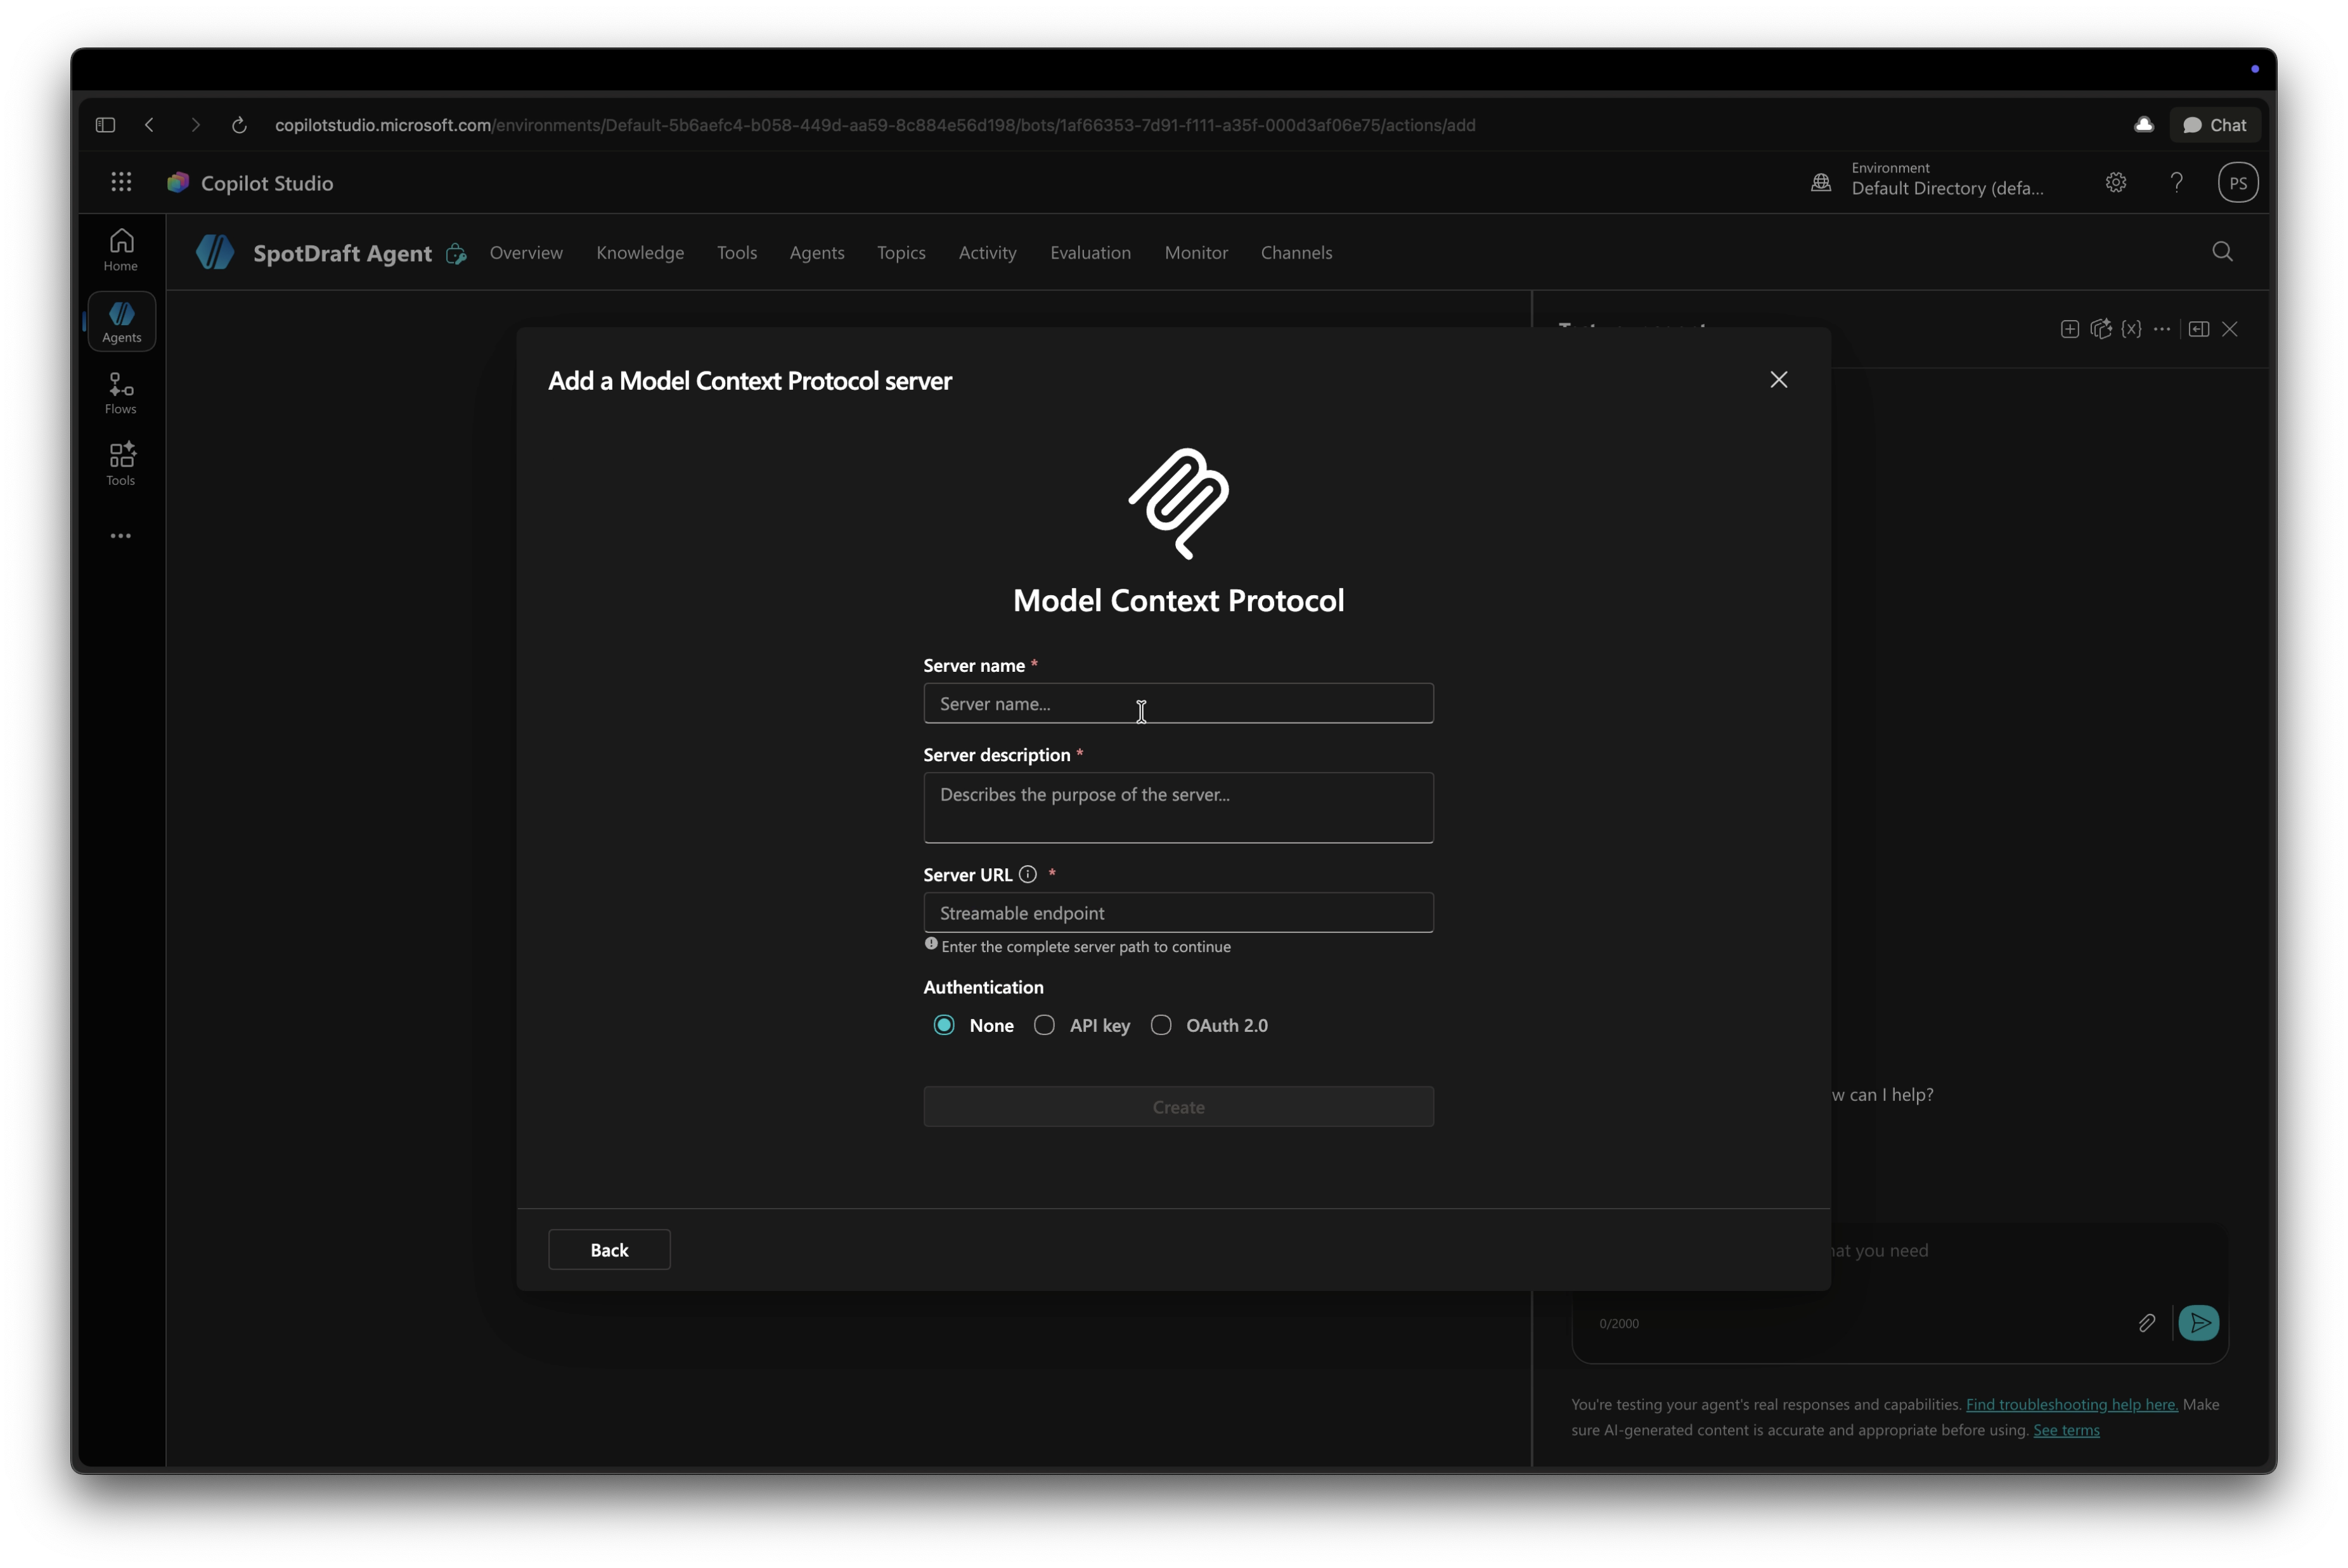This screenshot has width=2348, height=1568.
Task: Click the SpotDraft Agent logo icon
Action: pyautogui.click(x=215, y=252)
